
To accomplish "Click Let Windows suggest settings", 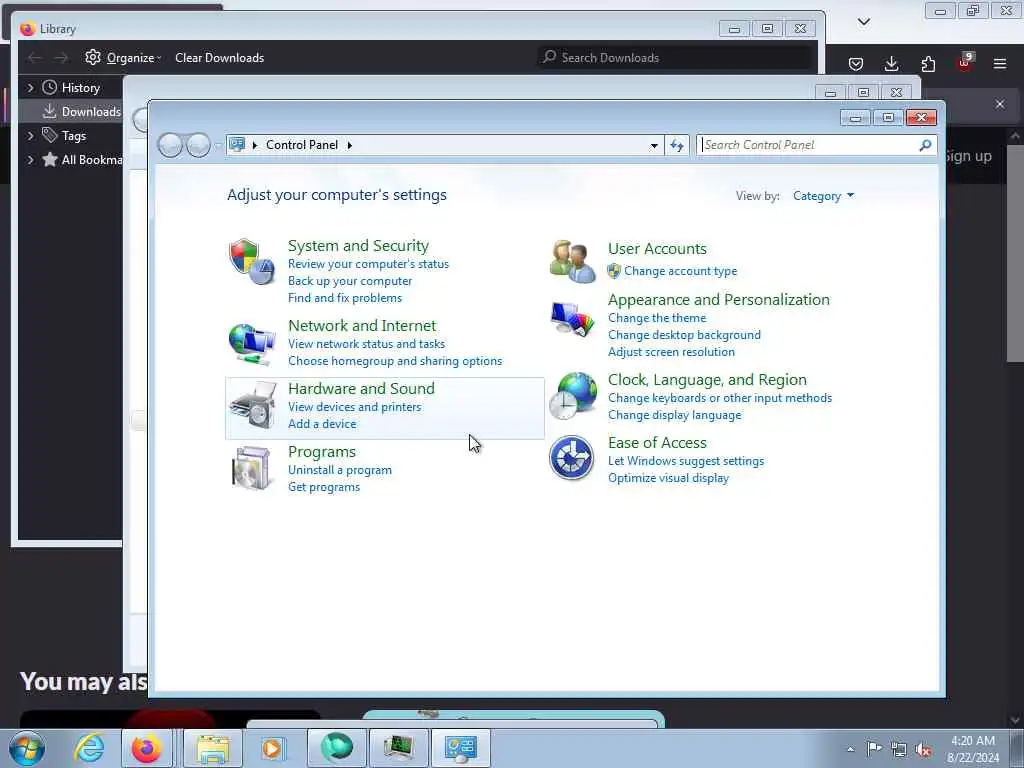I will (x=686, y=461).
